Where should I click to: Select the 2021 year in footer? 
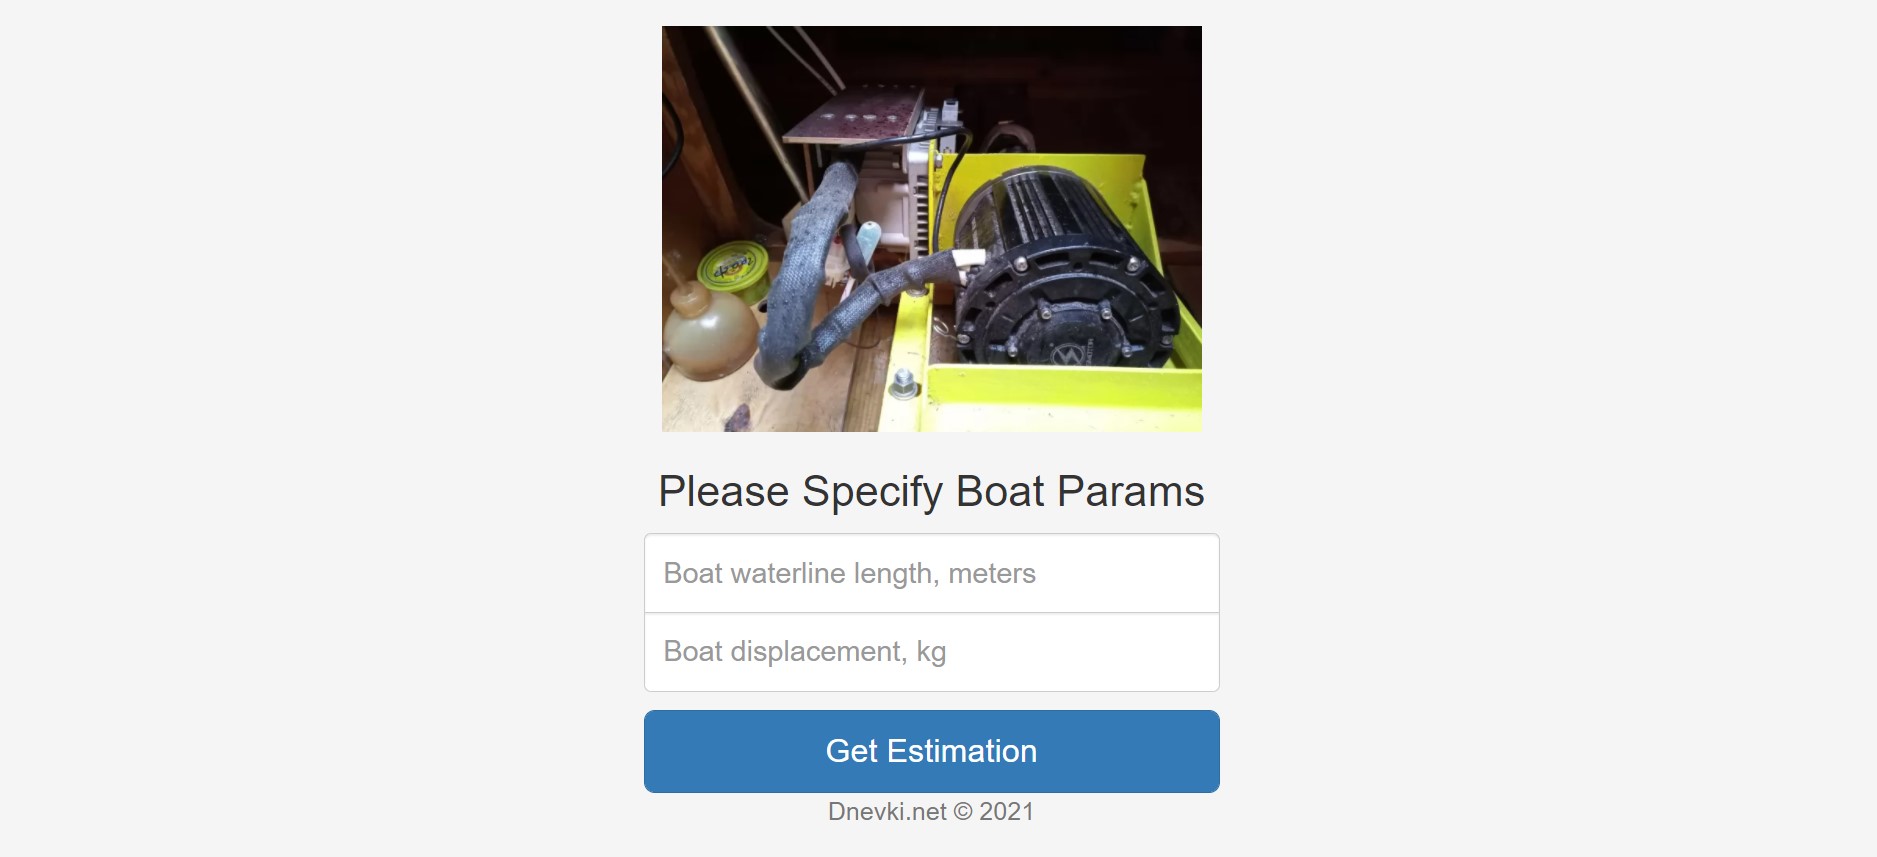(x=1006, y=812)
